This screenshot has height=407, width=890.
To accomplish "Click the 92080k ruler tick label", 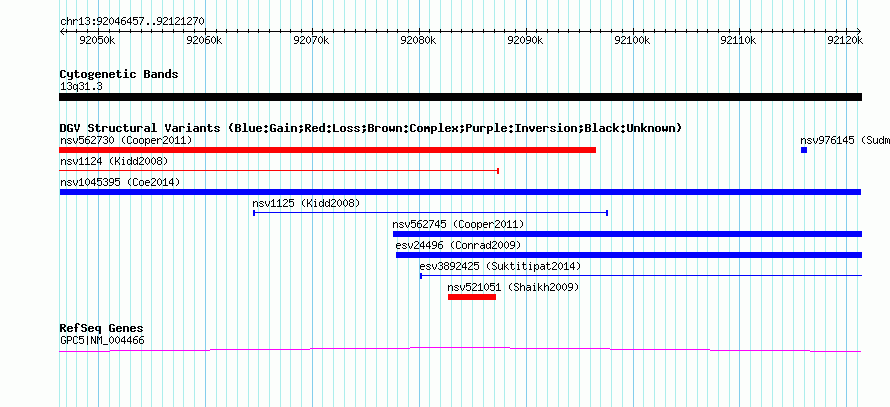I will [418, 40].
